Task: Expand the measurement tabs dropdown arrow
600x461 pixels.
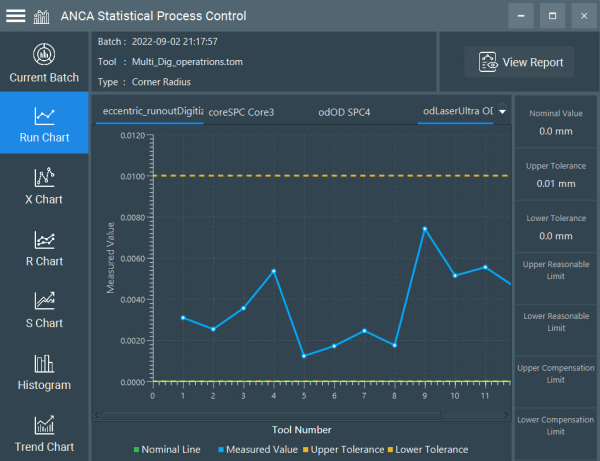Action: click(x=502, y=112)
